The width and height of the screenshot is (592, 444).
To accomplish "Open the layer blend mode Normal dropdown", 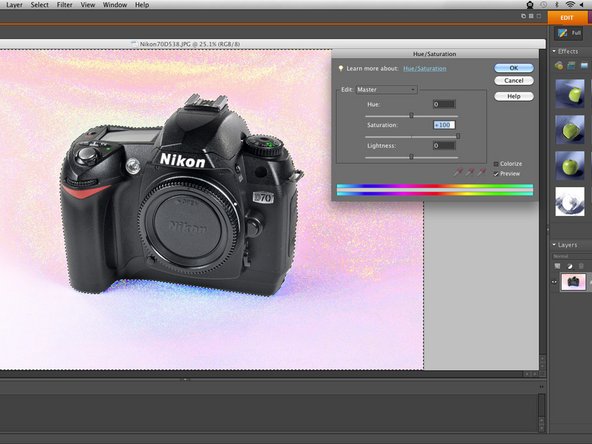I will (571, 256).
